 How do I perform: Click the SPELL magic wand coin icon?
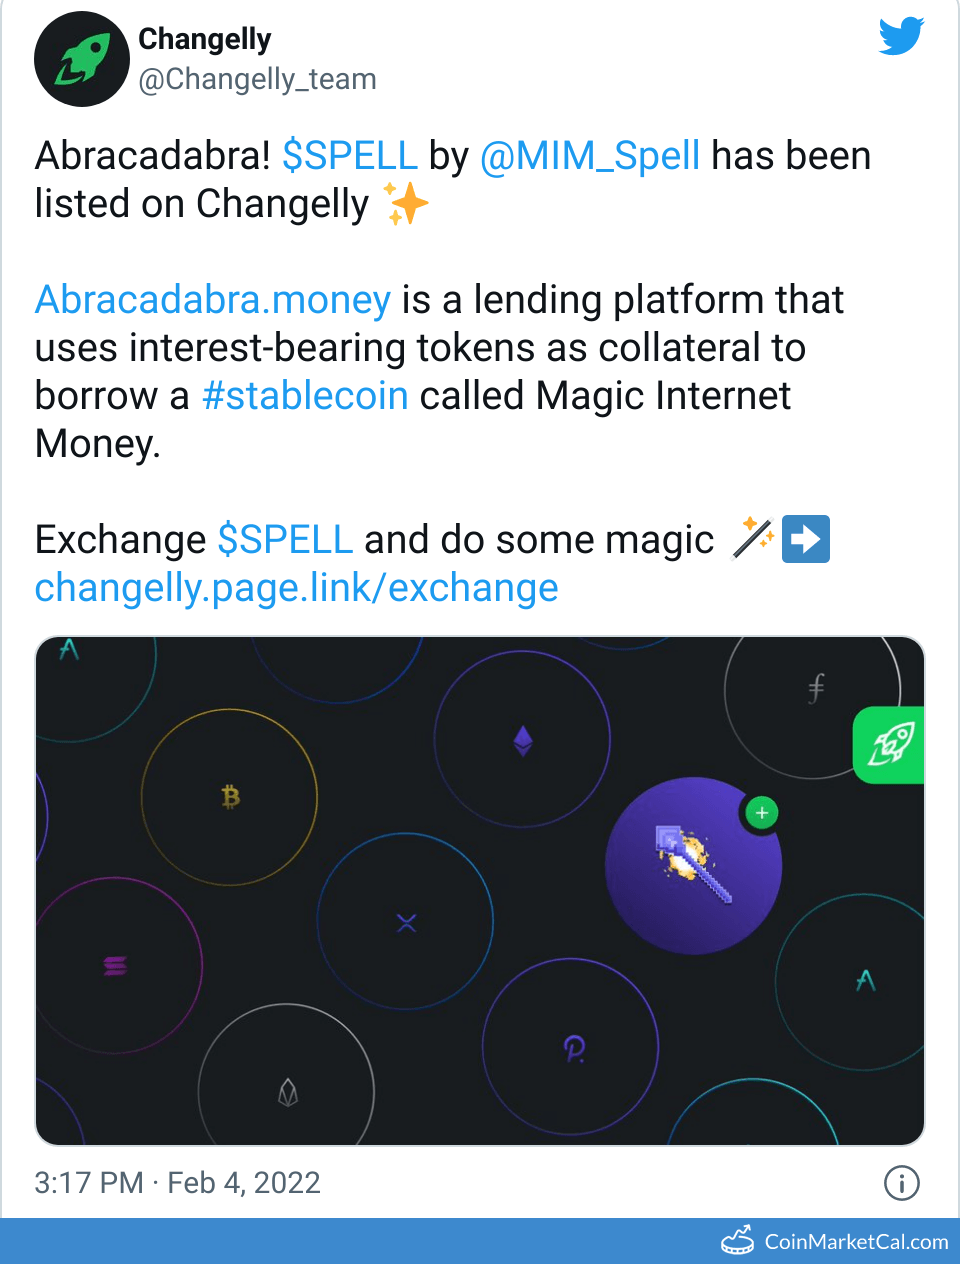(x=693, y=865)
